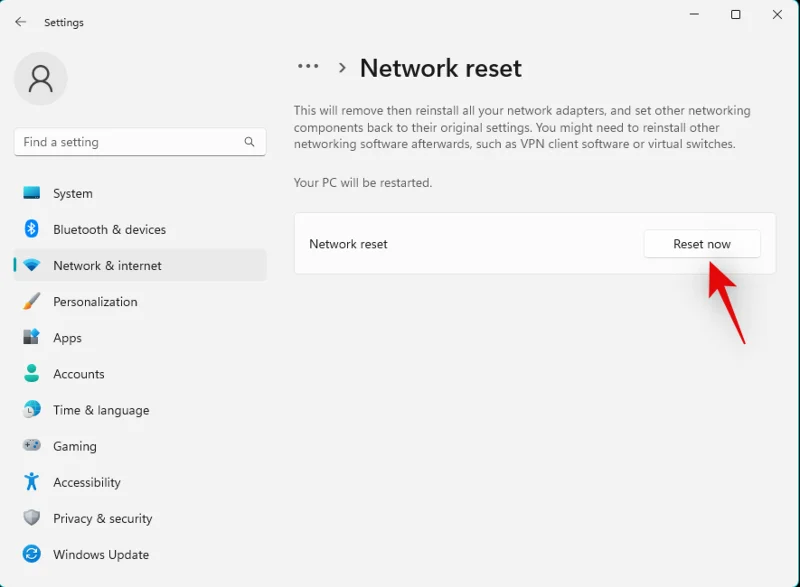The image size is (800, 587).
Task: Click the Windows Update sync icon
Action: pos(32,554)
